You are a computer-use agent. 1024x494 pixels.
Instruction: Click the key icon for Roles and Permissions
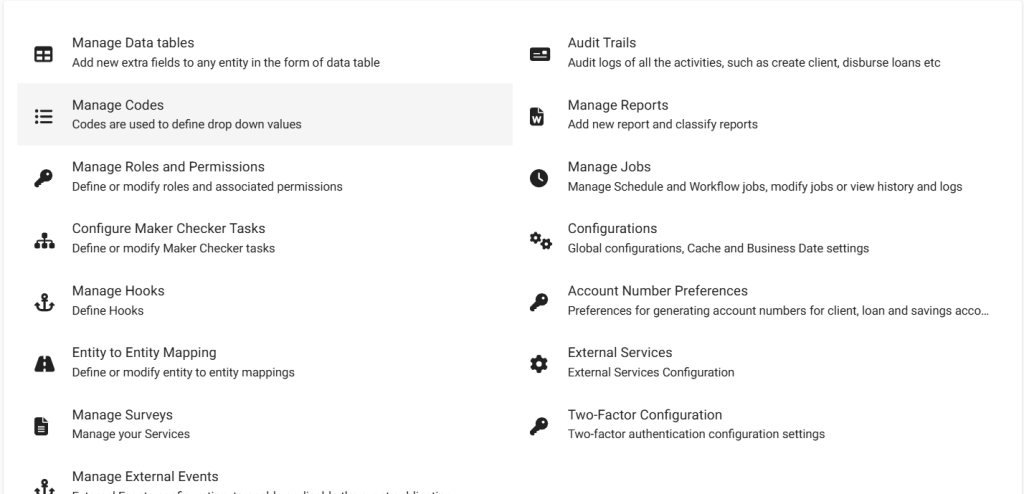point(44,178)
